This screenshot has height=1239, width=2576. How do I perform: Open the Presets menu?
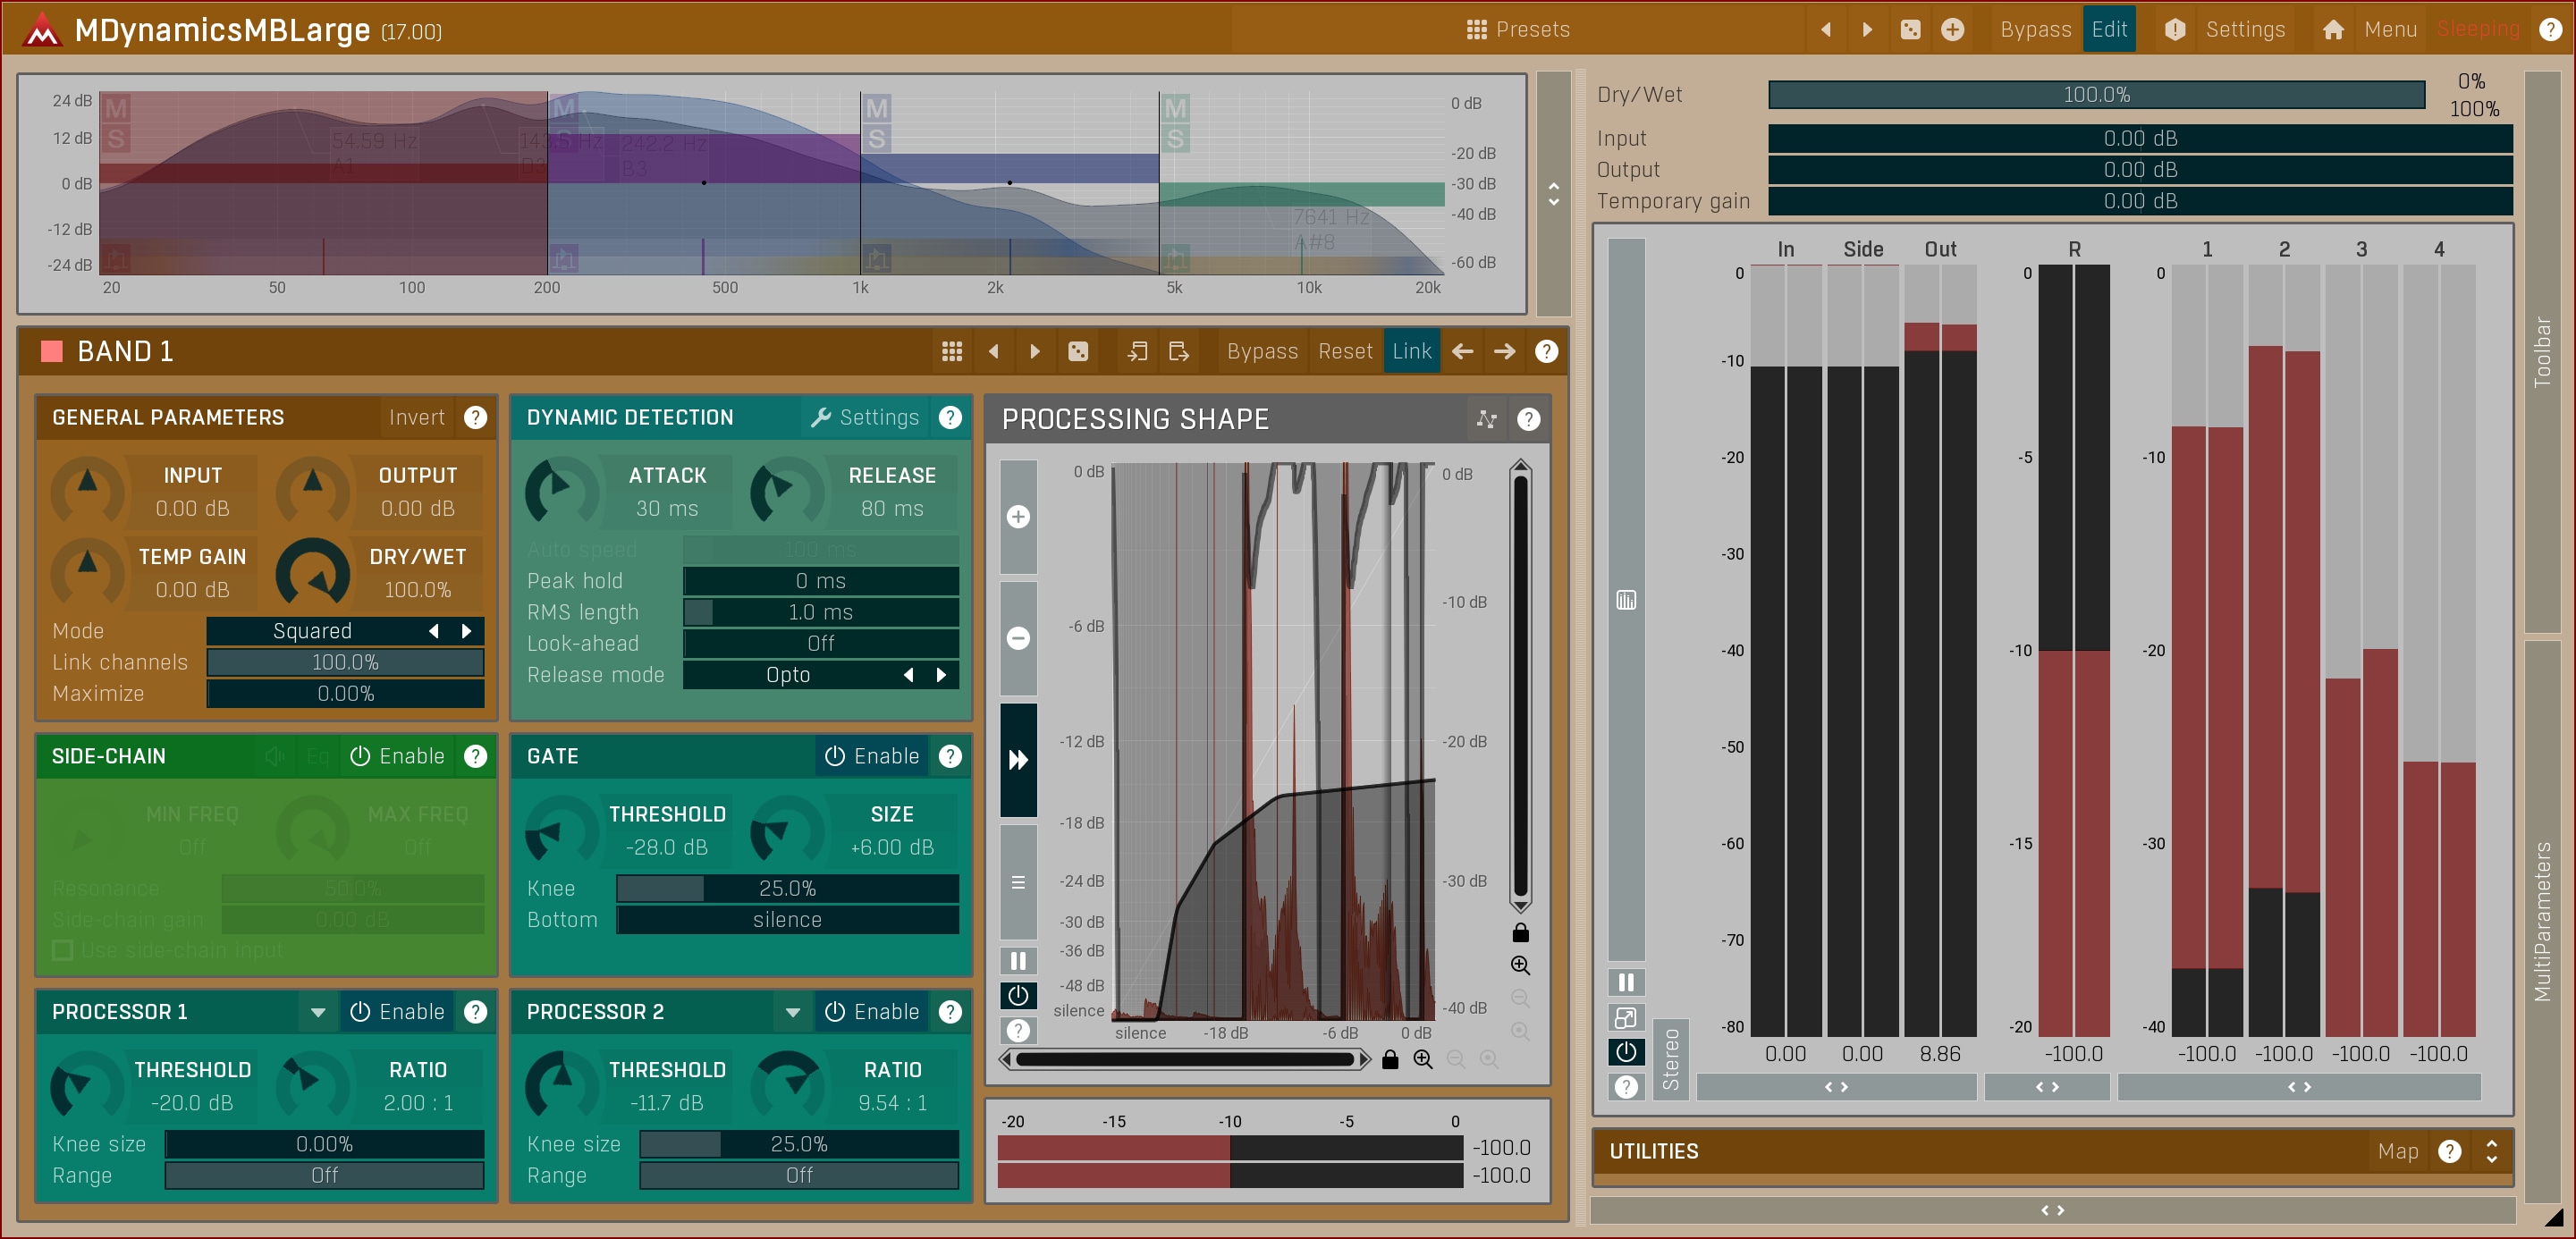click(1518, 30)
